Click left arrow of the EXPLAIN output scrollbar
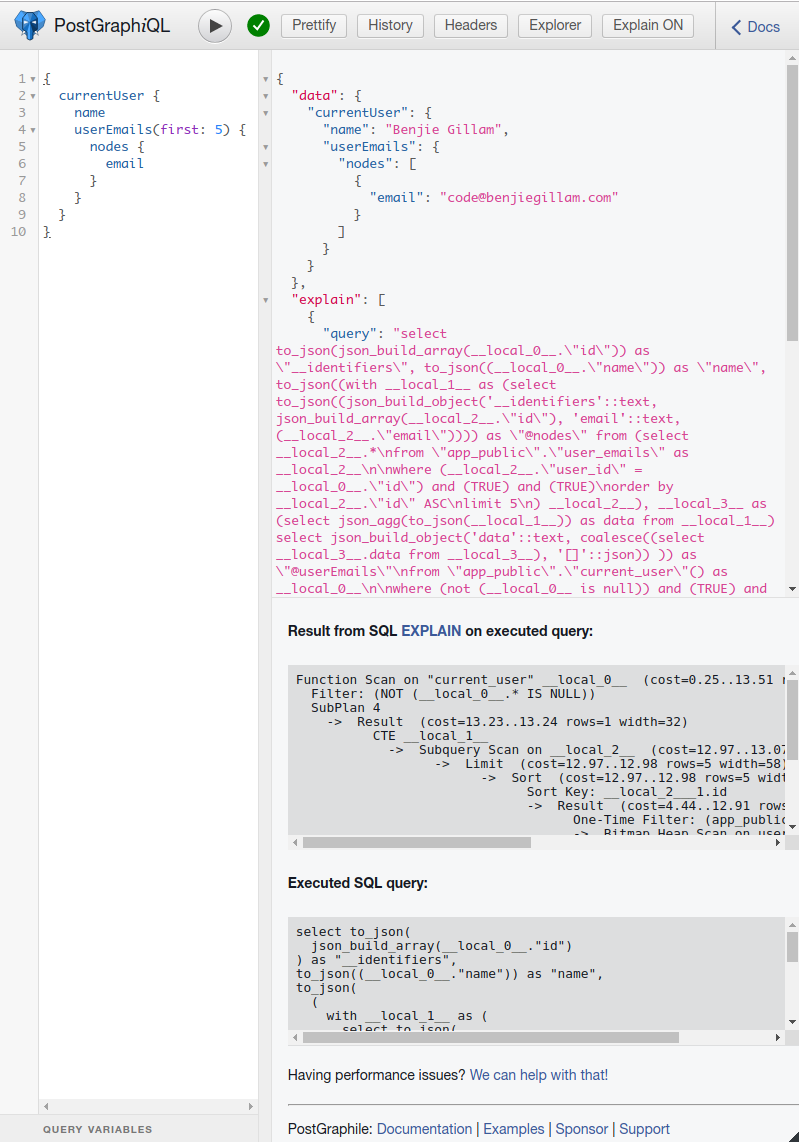This screenshot has width=799, height=1142. [295, 842]
